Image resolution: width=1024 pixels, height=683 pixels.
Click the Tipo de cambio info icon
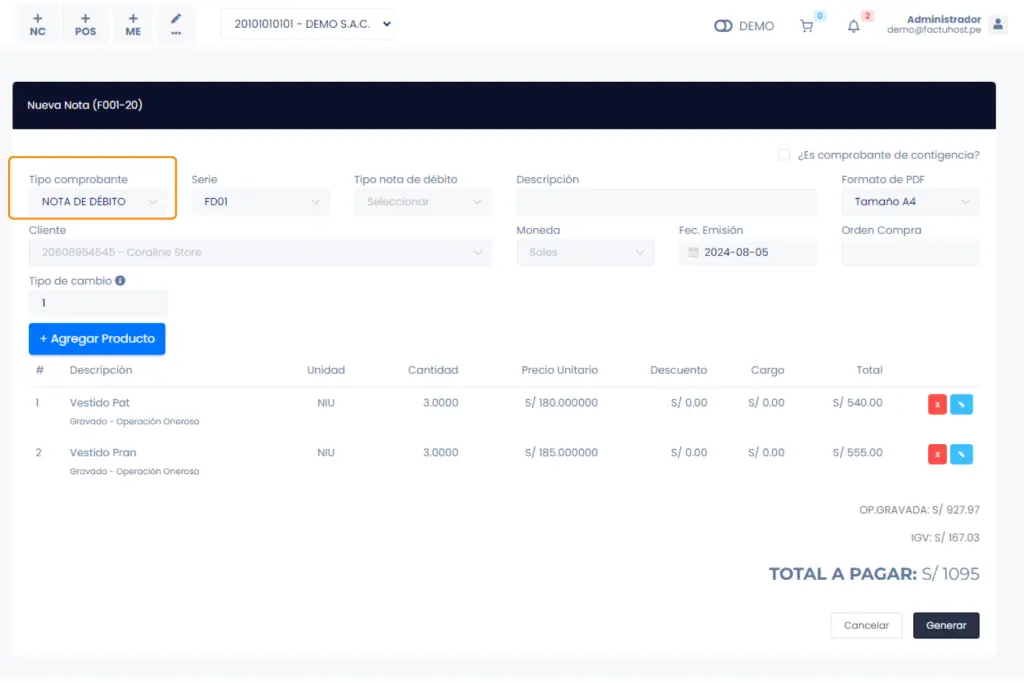(x=120, y=281)
